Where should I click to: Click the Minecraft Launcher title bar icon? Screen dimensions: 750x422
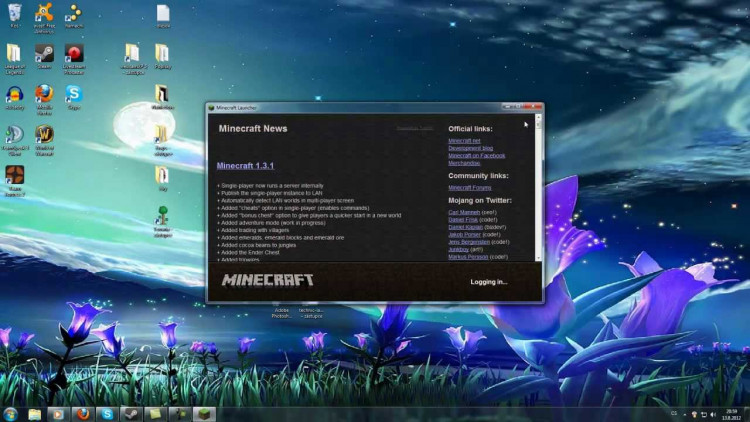[x=211, y=108]
